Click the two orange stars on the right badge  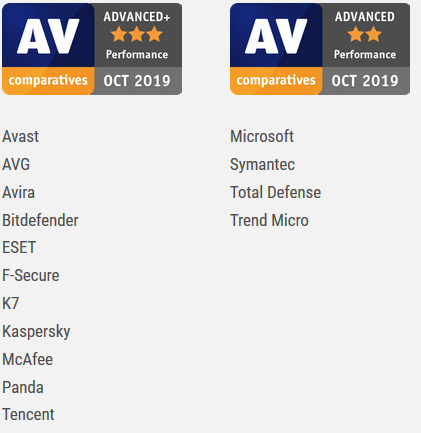(x=365, y=34)
